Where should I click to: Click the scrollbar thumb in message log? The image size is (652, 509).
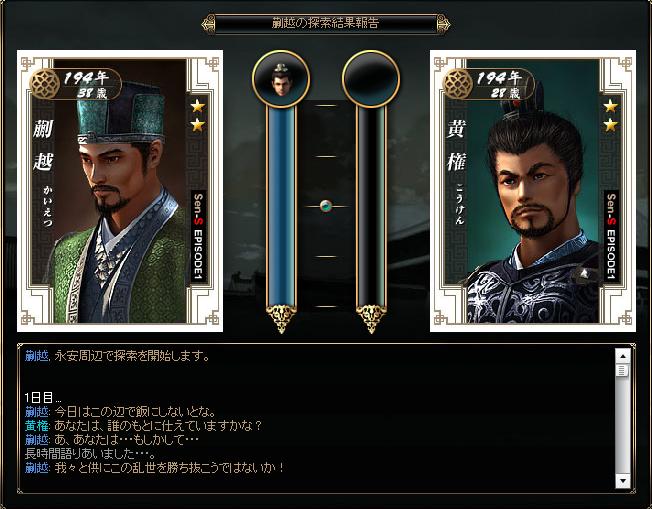[x=622, y=370]
